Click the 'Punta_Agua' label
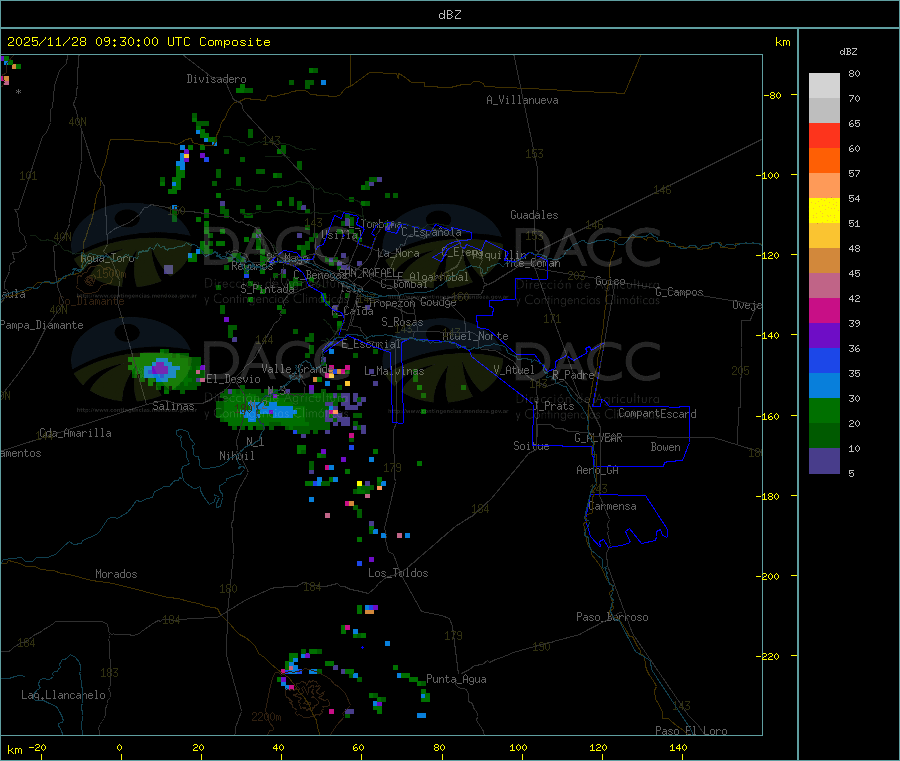This screenshot has height=761, width=900. [456, 679]
